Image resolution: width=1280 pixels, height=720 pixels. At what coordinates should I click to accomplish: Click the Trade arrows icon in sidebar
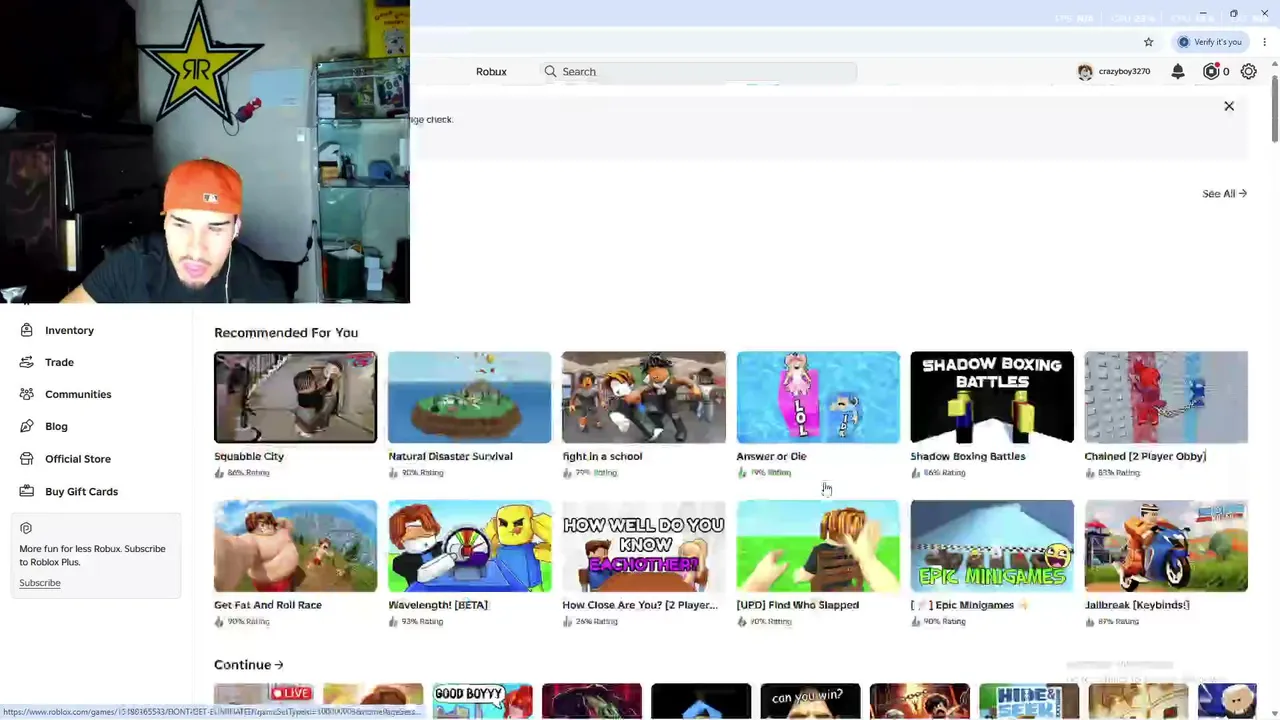27,362
